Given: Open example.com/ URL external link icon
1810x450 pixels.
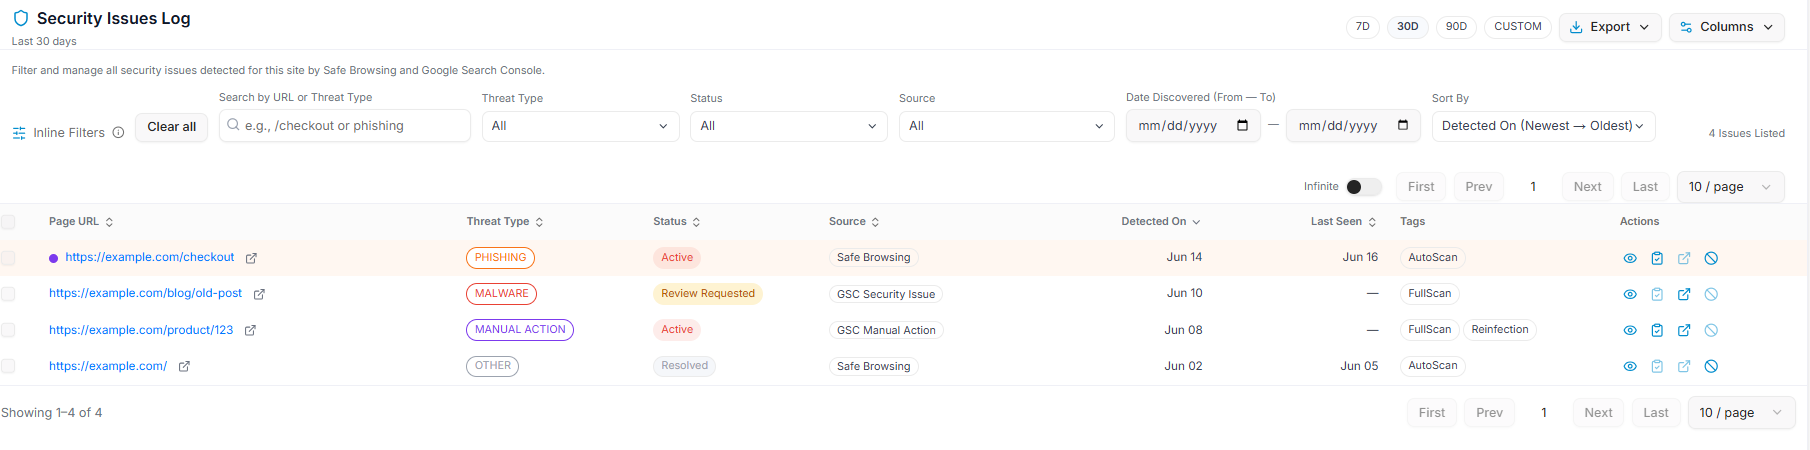Looking at the screenshot, I should pyautogui.click(x=184, y=366).
